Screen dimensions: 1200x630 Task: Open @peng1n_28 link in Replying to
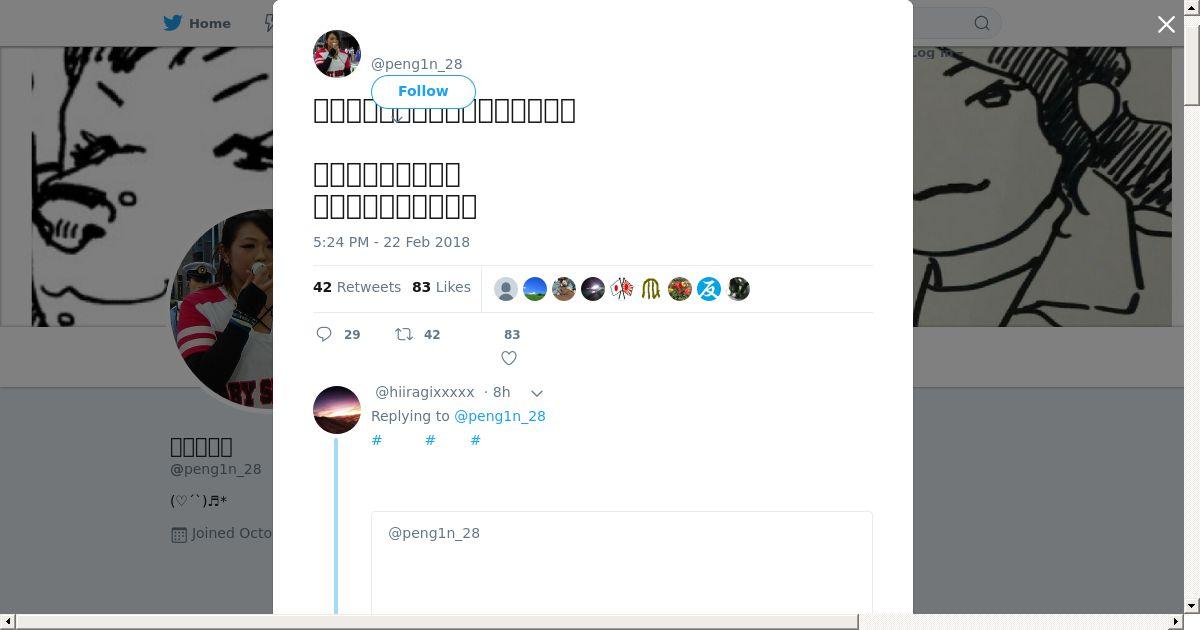point(500,416)
